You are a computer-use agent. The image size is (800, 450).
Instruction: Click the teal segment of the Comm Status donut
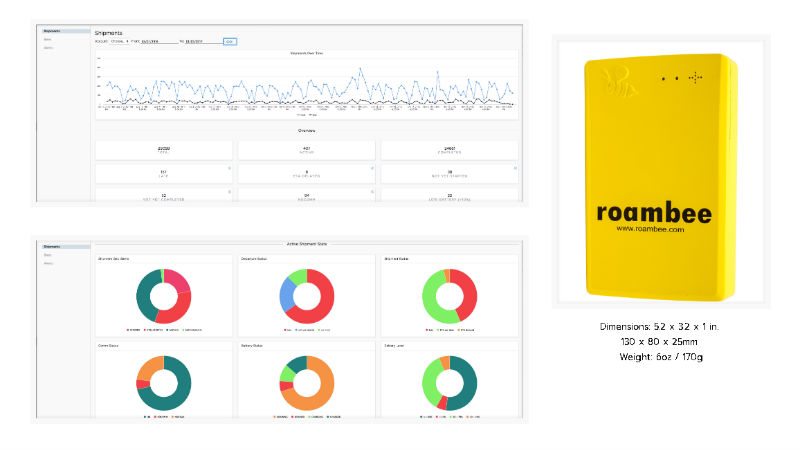(176, 398)
